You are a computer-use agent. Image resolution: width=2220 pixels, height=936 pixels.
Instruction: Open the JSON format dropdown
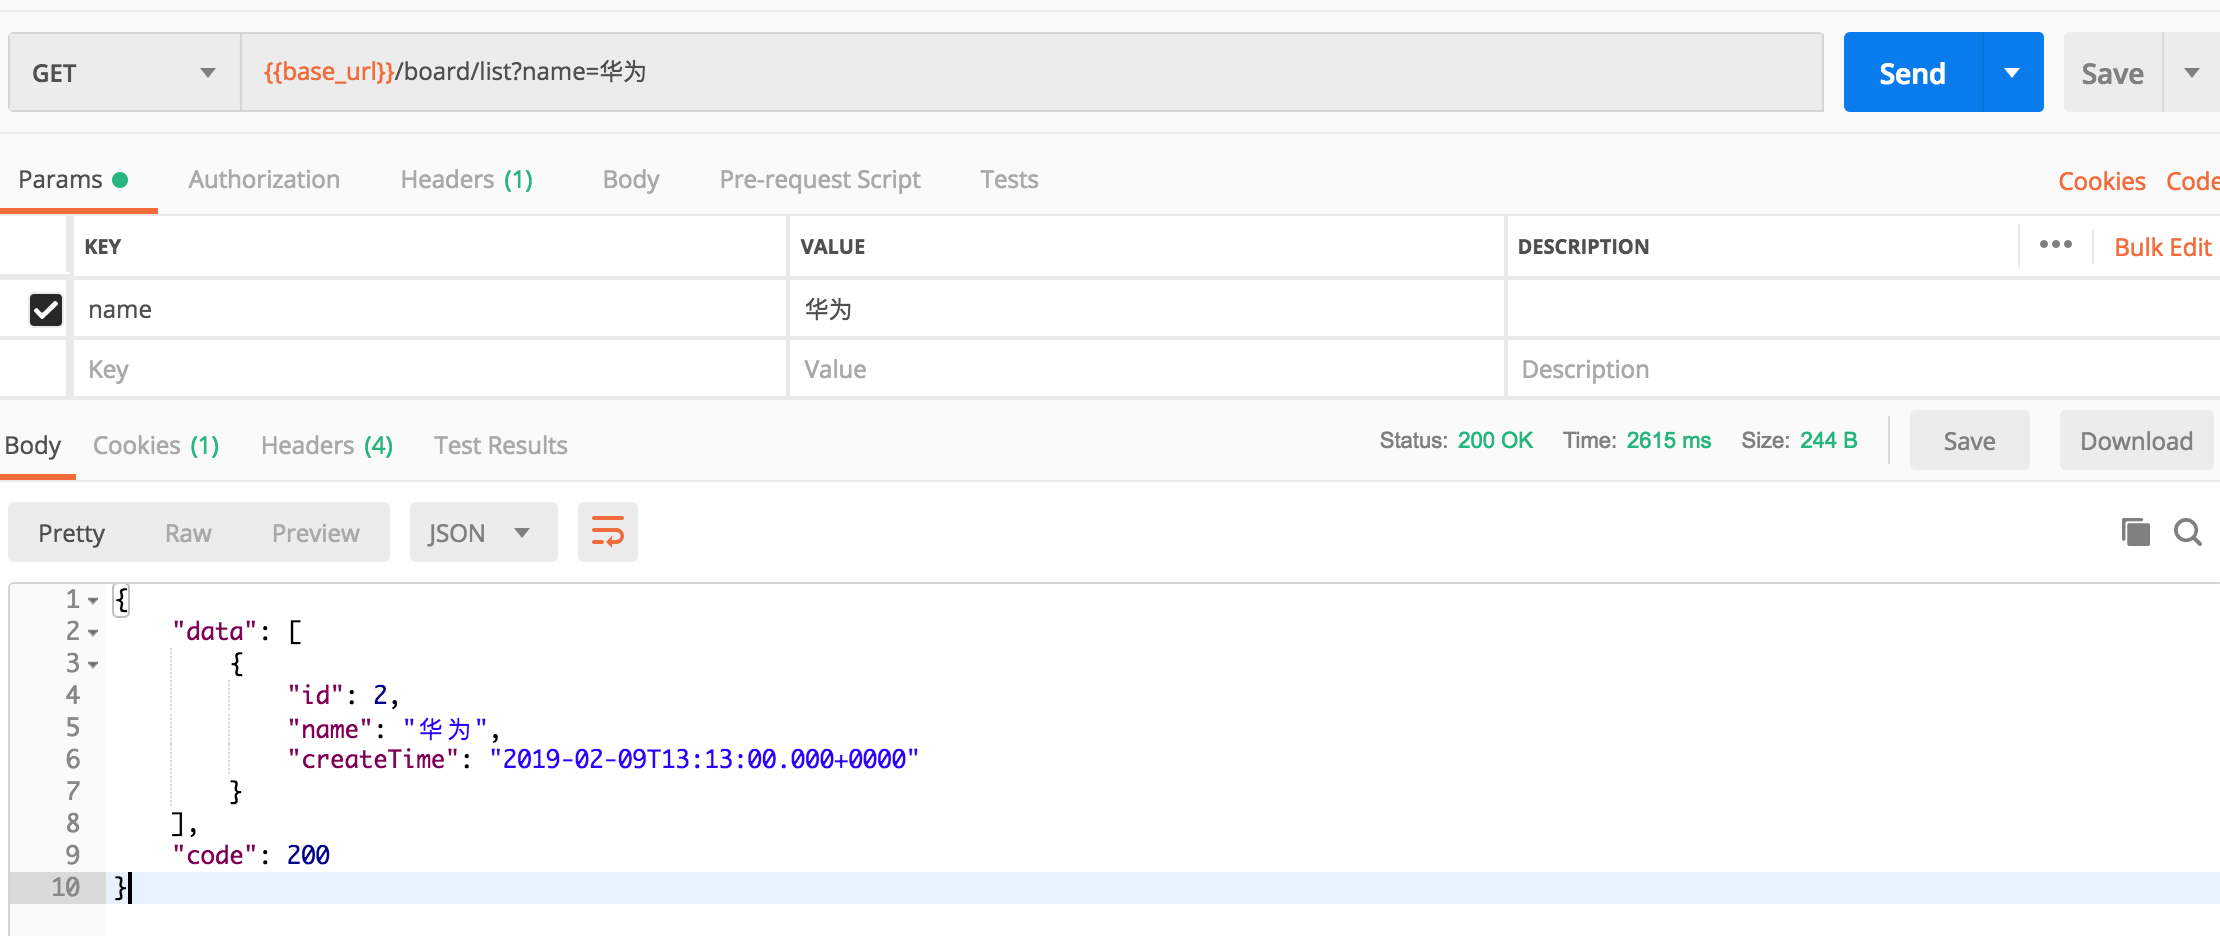click(x=483, y=532)
